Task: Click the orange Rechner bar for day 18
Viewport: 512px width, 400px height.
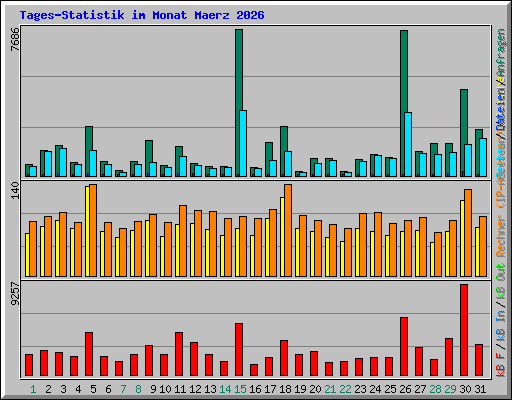Action: pos(288,230)
